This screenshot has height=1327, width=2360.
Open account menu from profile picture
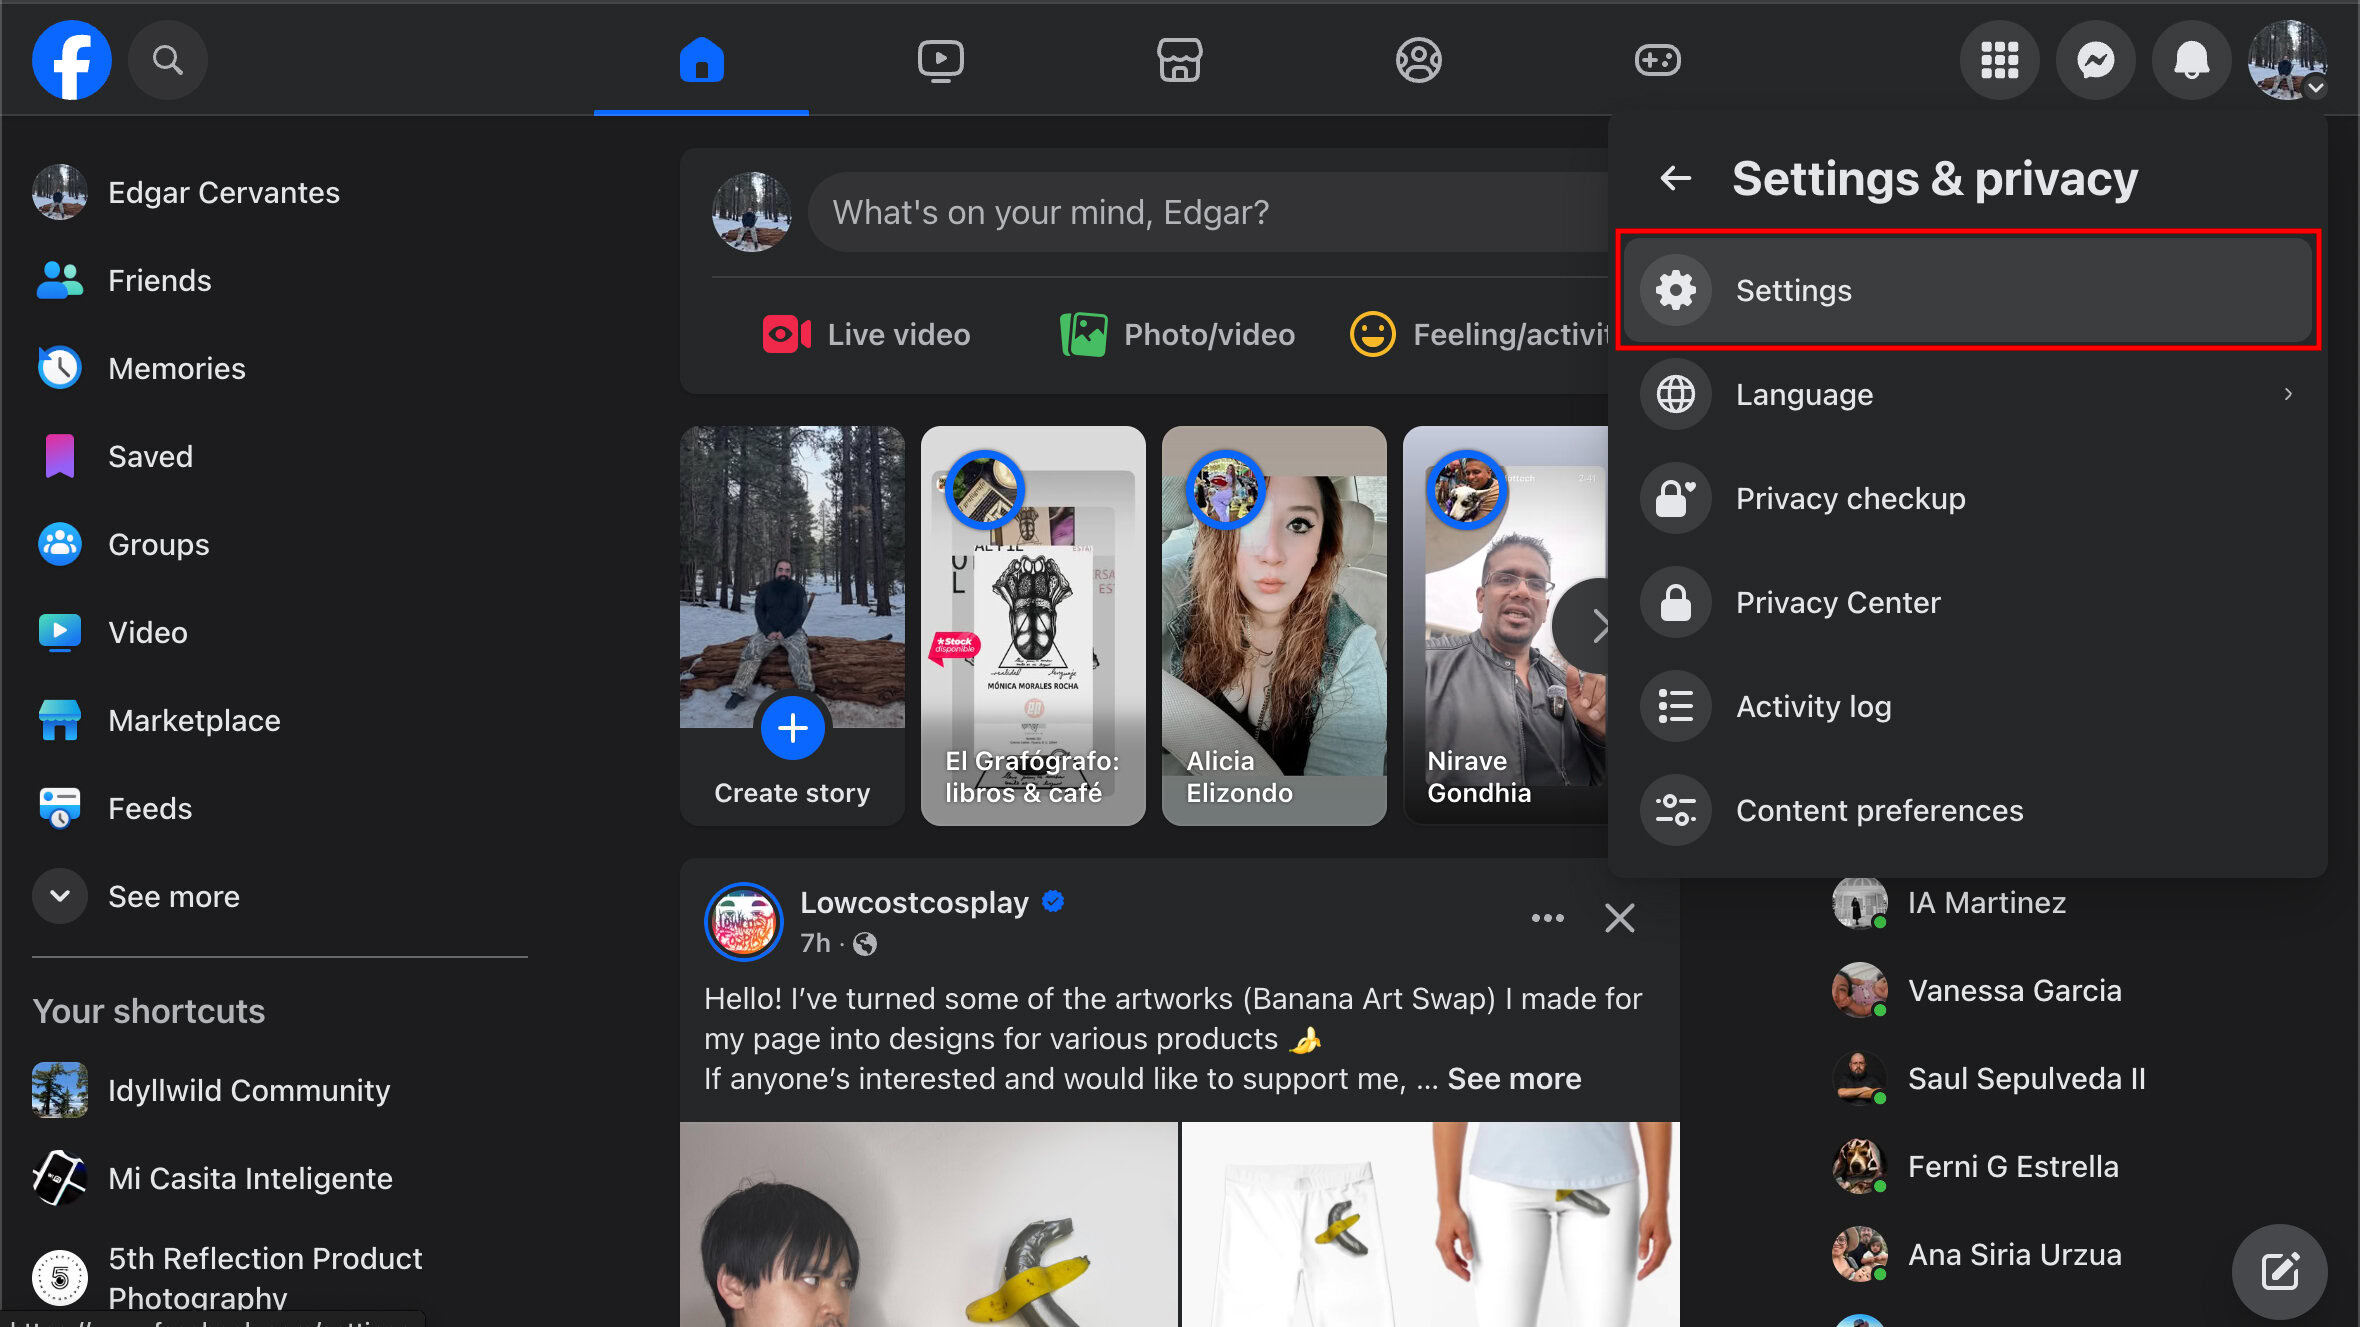pos(2287,60)
